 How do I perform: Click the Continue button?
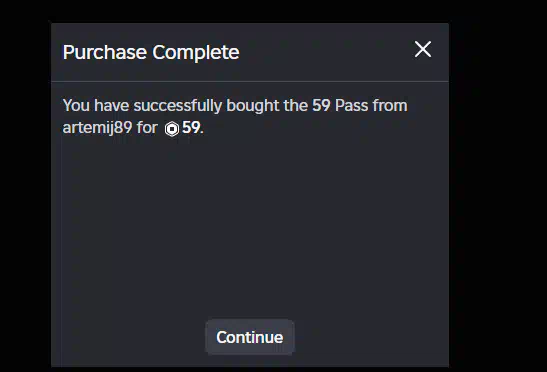pyautogui.click(x=250, y=337)
